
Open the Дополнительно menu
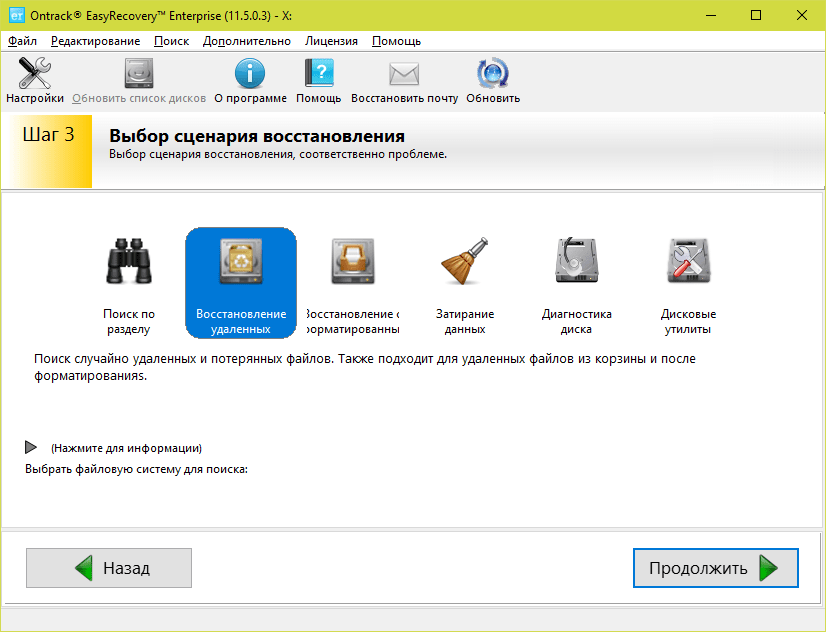pos(247,41)
